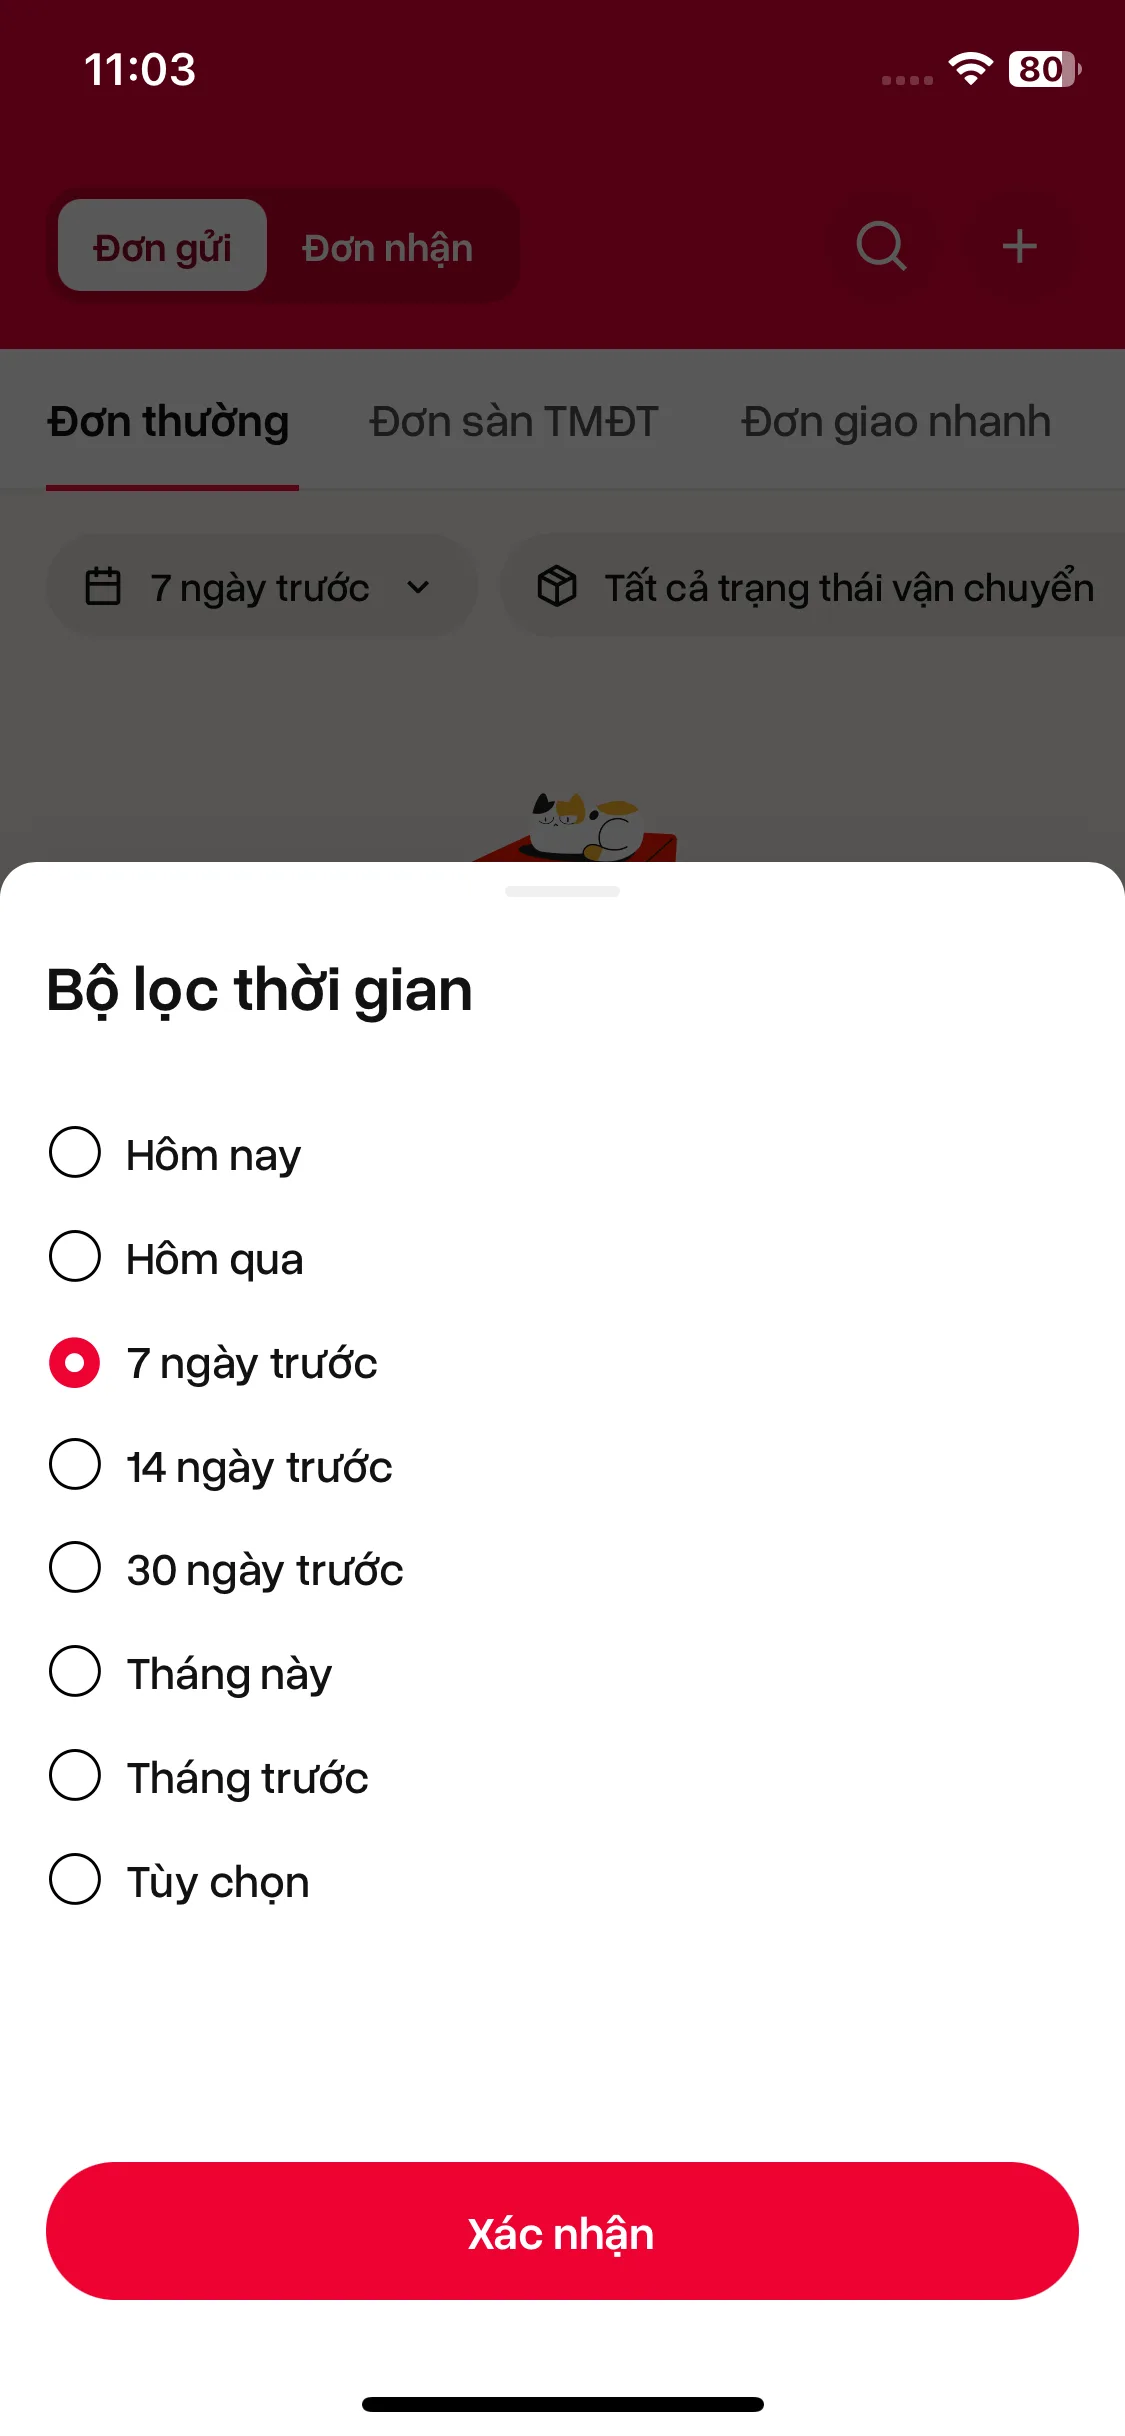1125x2436 pixels.
Task: Click the package box status icon
Action: pyautogui.click(x=557, y=586)
